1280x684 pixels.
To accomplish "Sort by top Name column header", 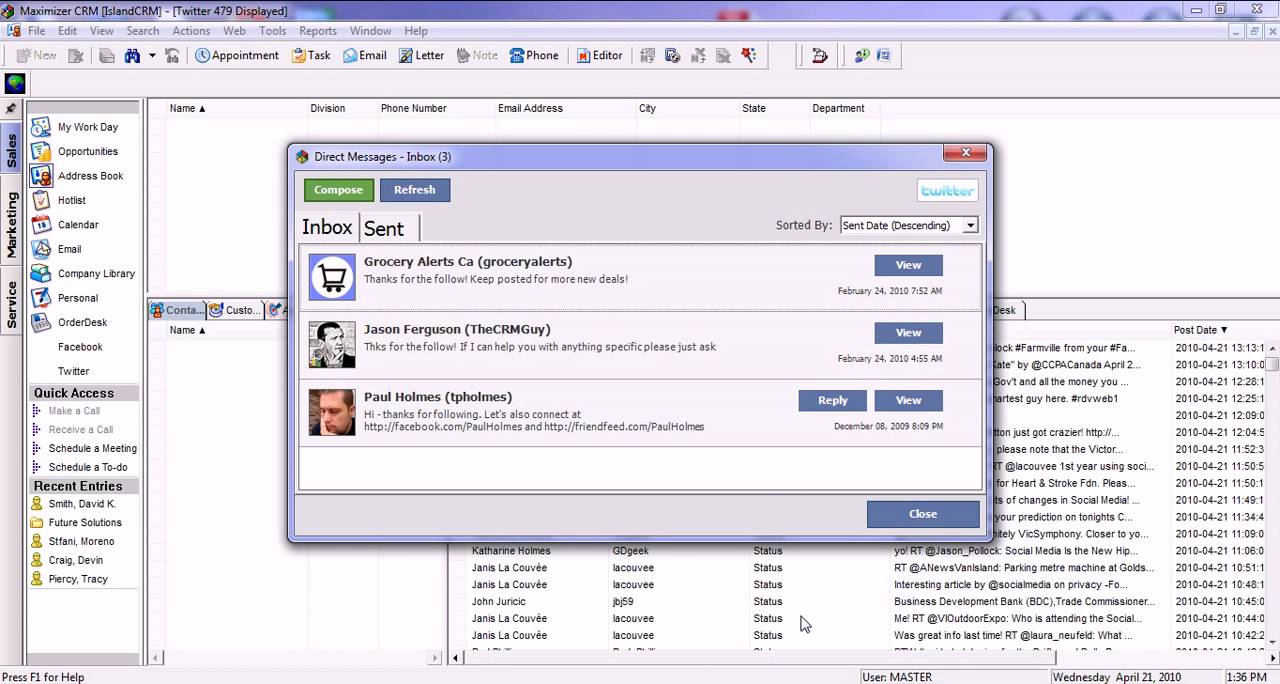I will [187, 108].
